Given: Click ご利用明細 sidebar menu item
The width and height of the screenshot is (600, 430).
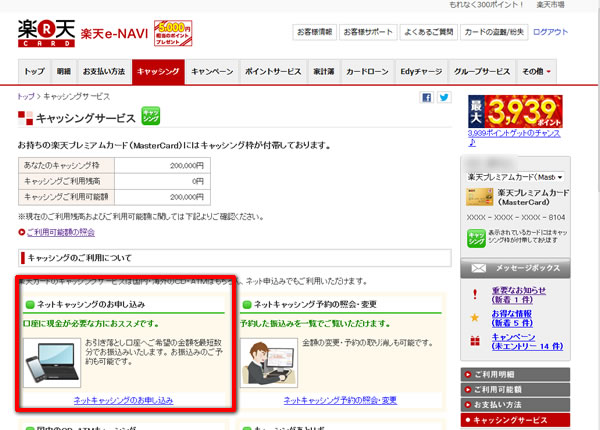Looking at the screenshot, I should coord(515,375).
